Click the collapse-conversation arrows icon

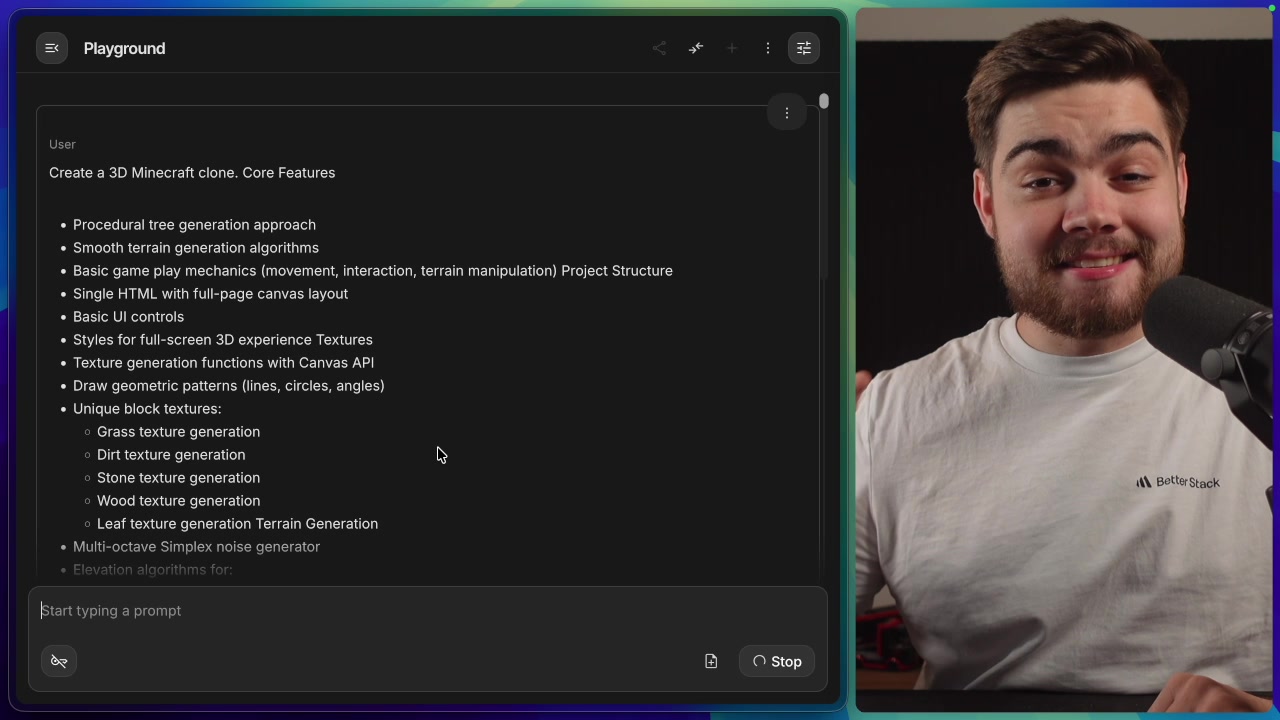pos(695,48)
